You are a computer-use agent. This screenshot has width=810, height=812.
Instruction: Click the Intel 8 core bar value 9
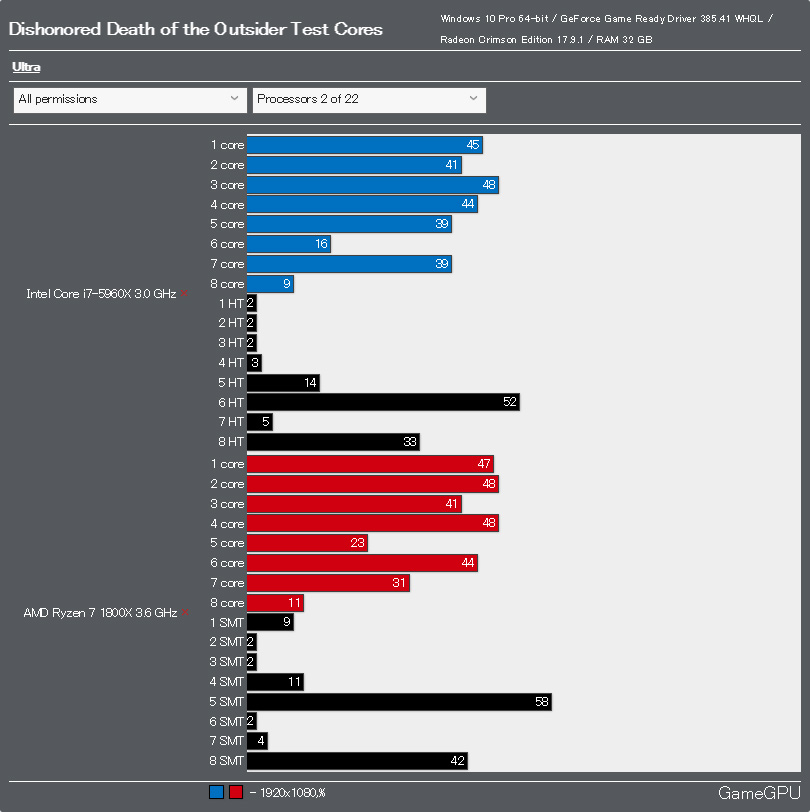(x=287, y=284)
